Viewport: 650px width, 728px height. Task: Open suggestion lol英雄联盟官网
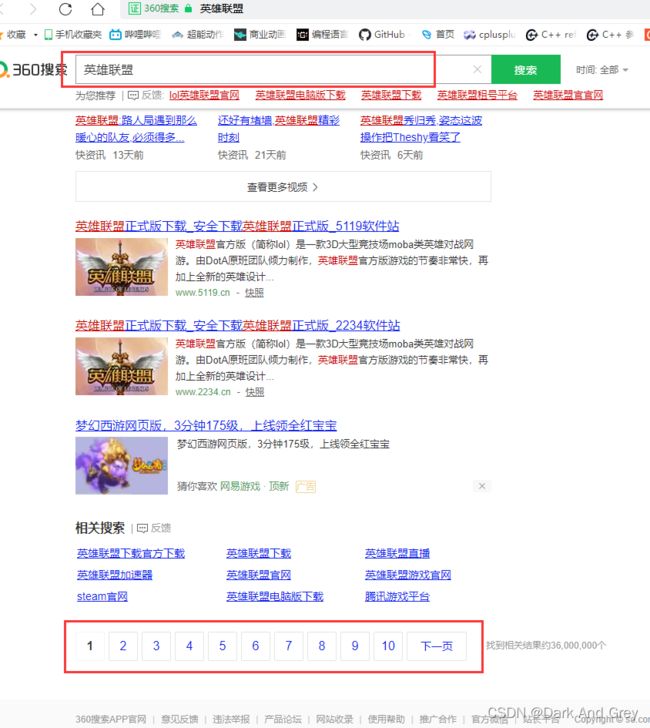[204, 95]
